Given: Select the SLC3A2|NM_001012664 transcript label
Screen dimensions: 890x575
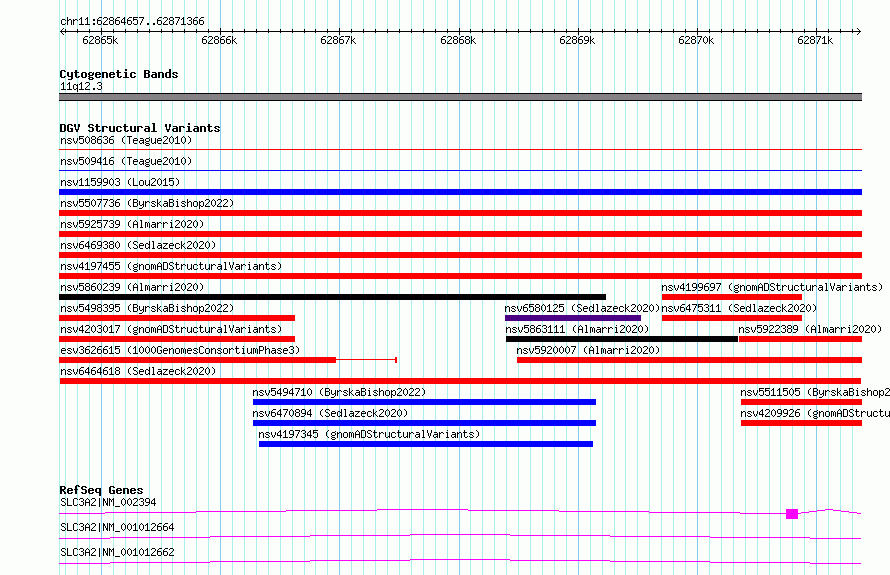Looking at the screenshot, I should 117,527.
